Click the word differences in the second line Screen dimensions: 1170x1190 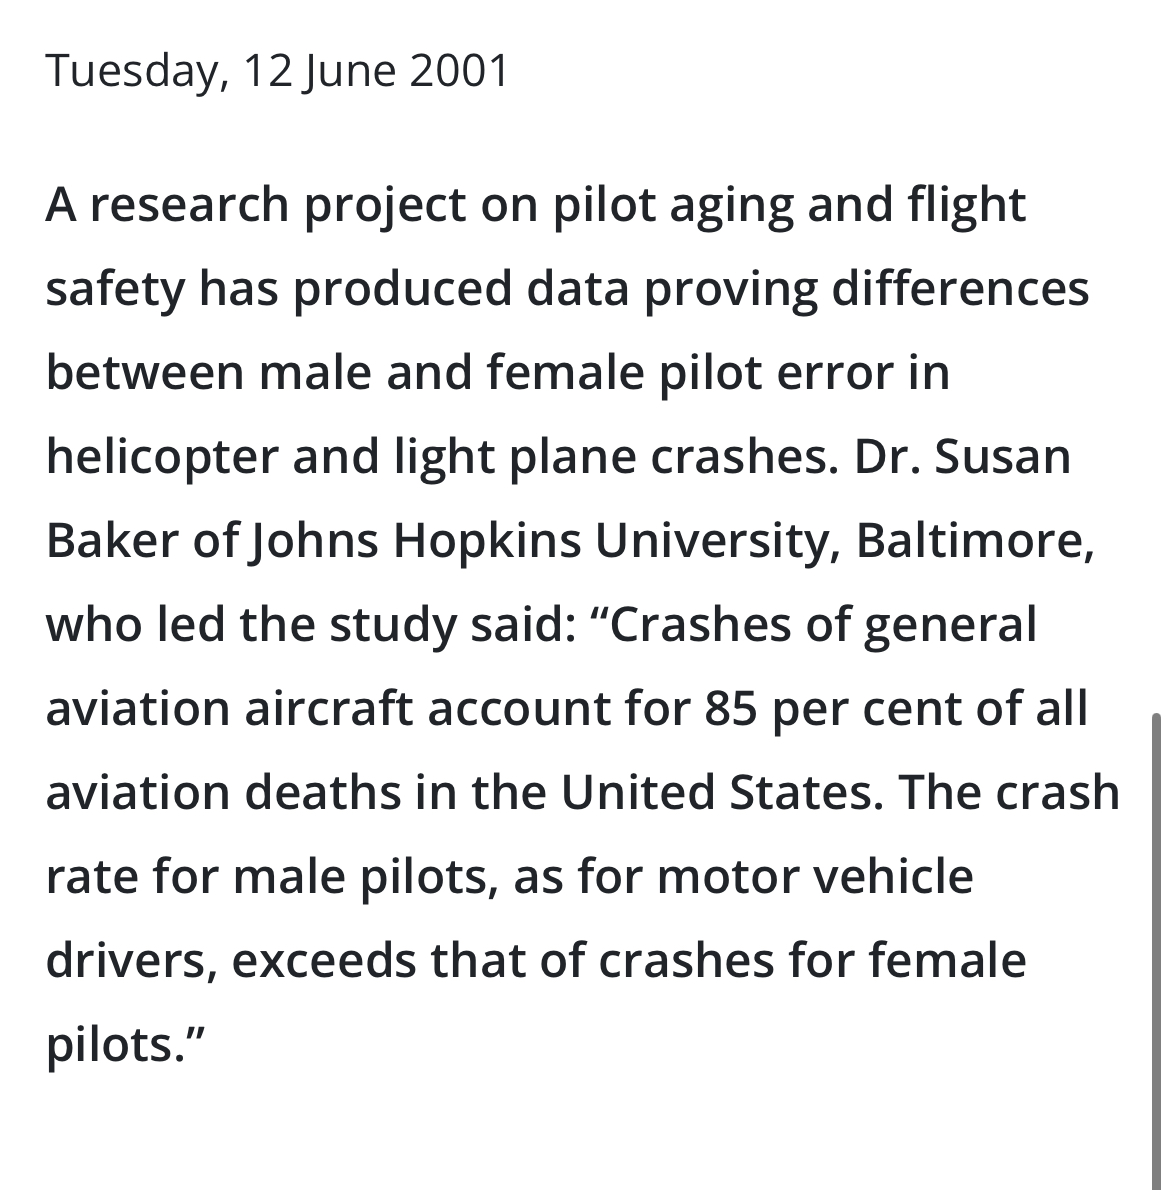coord(960,288)
